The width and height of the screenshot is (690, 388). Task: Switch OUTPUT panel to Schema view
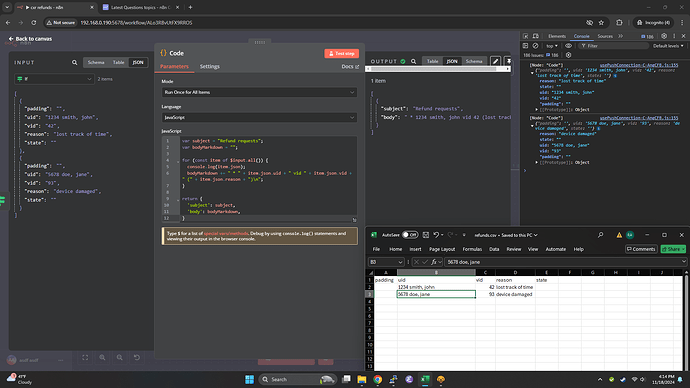click(x=474, y=62)
